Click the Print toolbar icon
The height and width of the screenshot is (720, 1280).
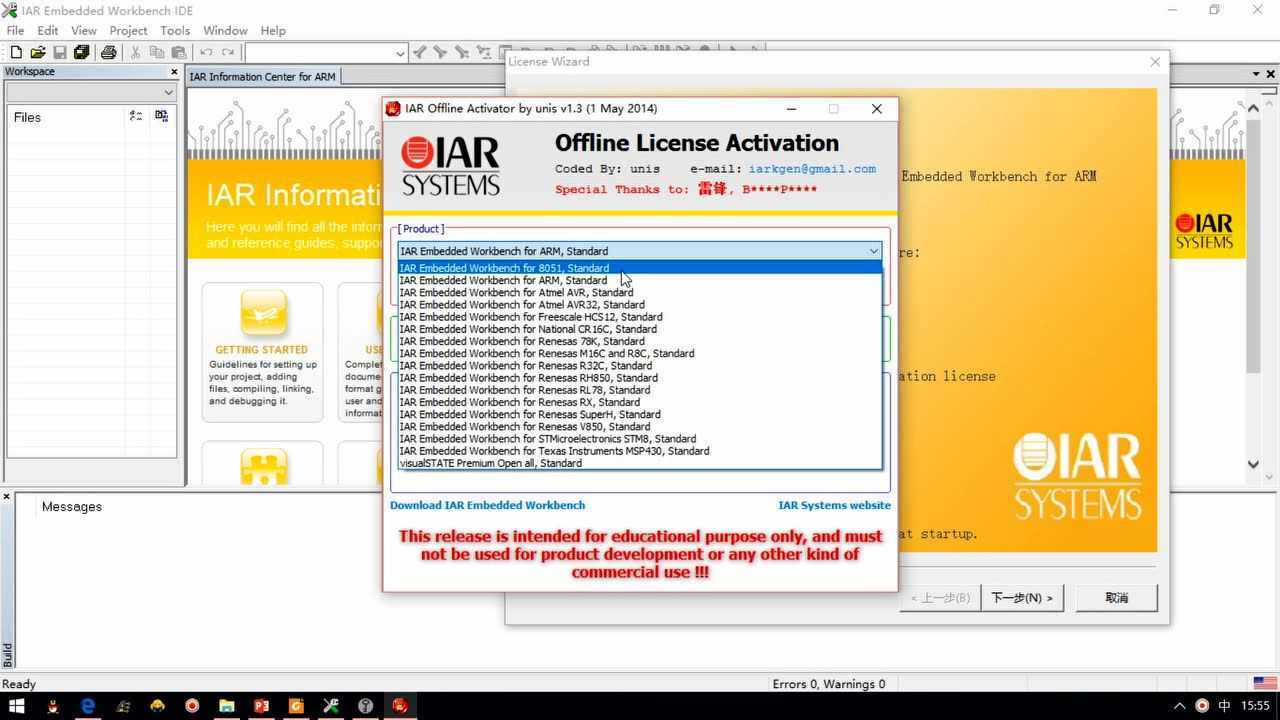pyautogui.click(x=109, y=52)
